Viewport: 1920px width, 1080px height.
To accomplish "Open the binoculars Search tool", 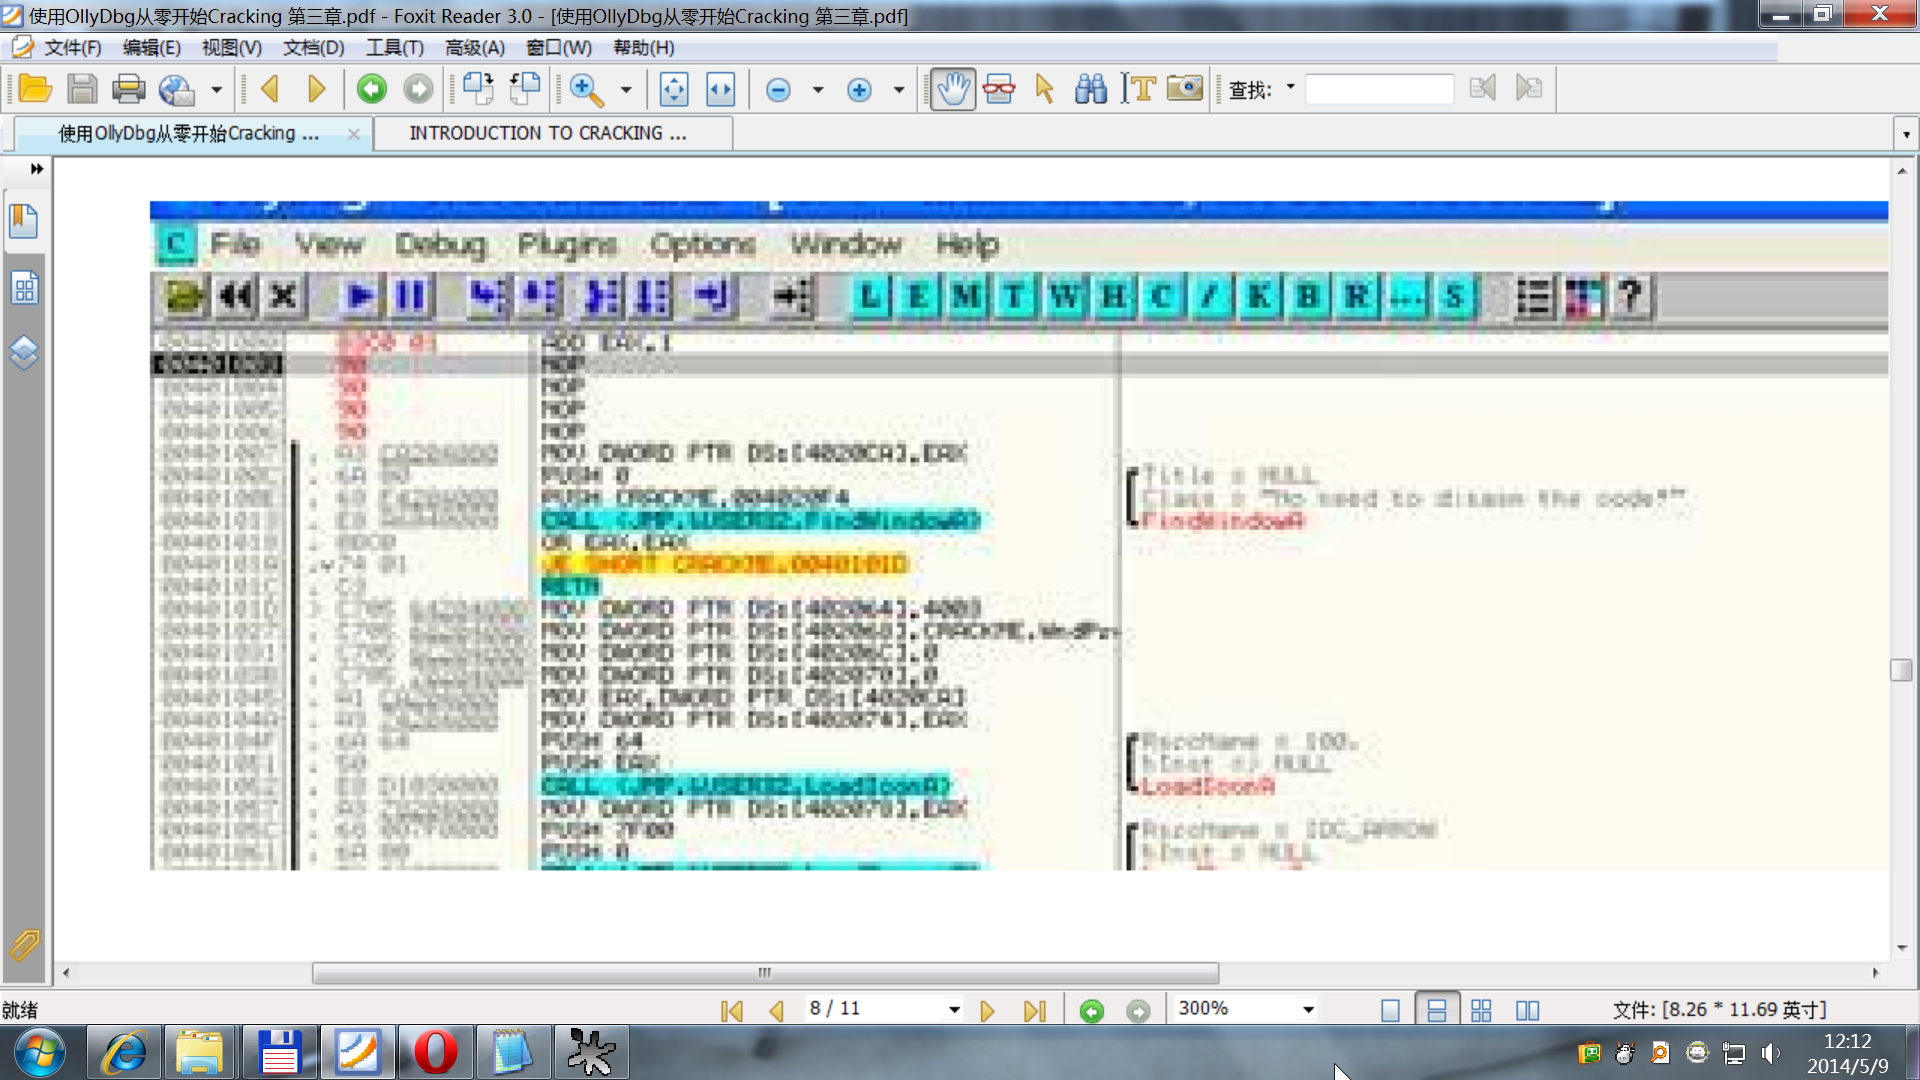I will [1091, 89].
